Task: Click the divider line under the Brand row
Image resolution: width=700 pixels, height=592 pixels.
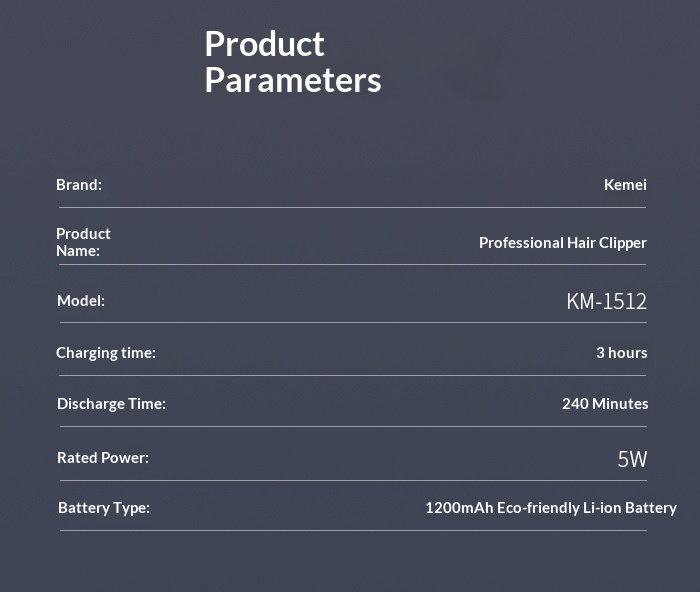Action: [352, 208]
